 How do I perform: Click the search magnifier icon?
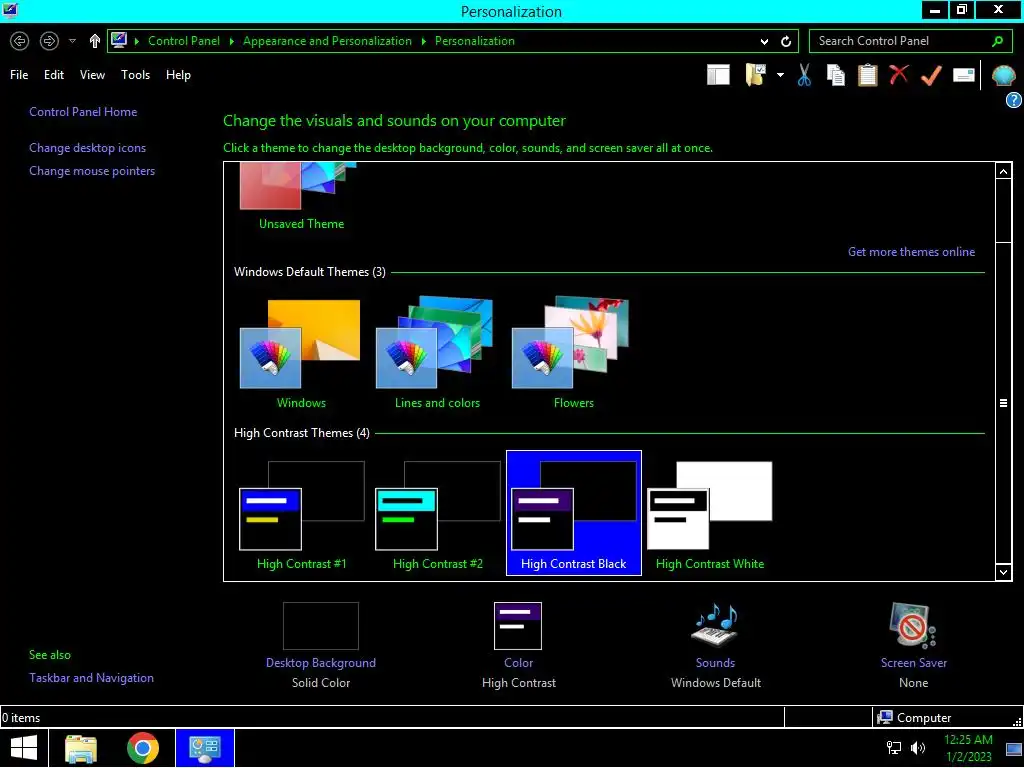click(997, 41)
